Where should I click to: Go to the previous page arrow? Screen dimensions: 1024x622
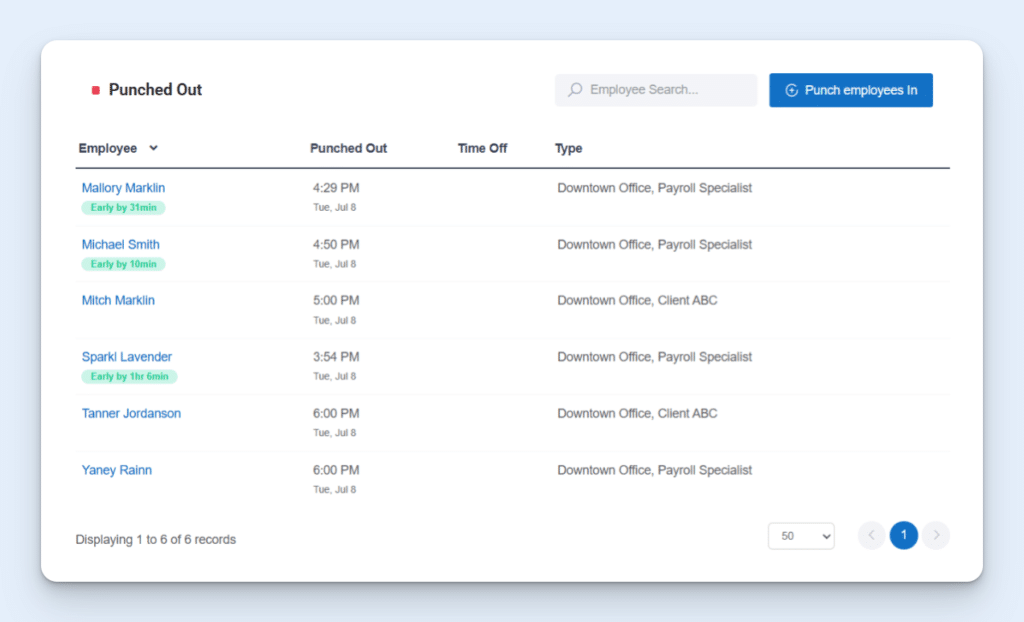(871, 536)
